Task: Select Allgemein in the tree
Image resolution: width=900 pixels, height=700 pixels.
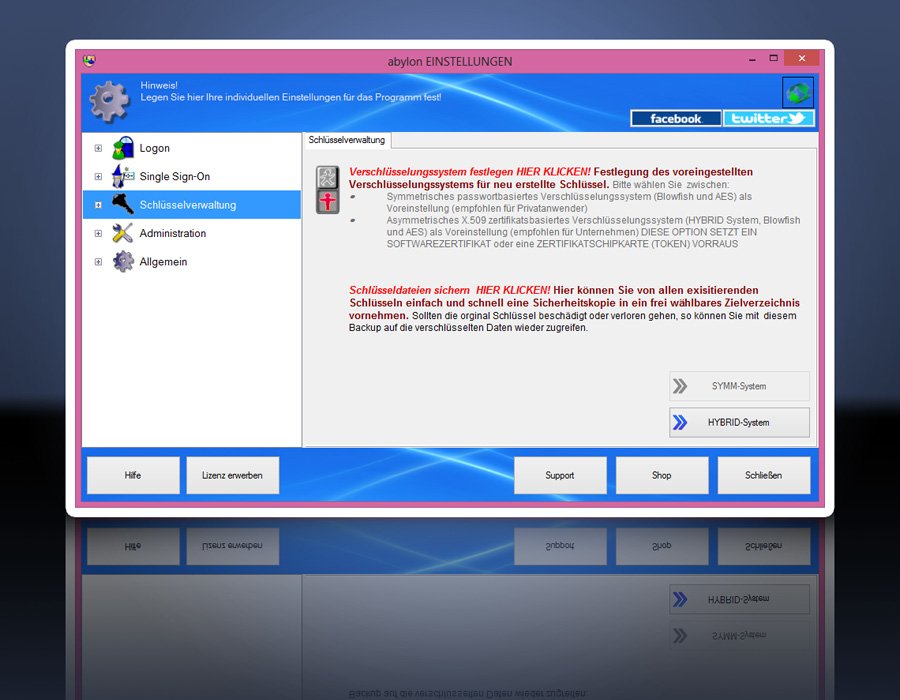Action: coord(163,262)
